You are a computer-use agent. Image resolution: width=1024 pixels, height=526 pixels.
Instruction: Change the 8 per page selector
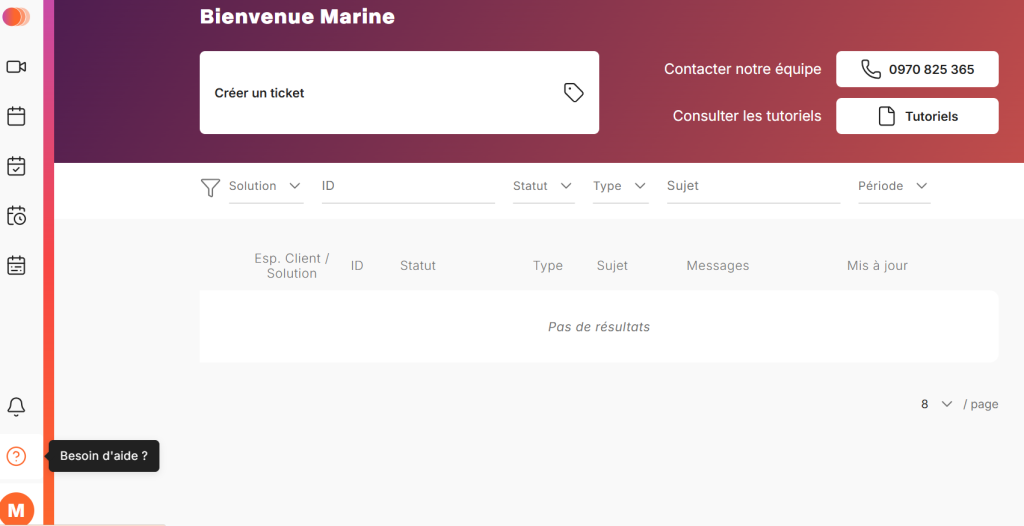tap(936, 404)
